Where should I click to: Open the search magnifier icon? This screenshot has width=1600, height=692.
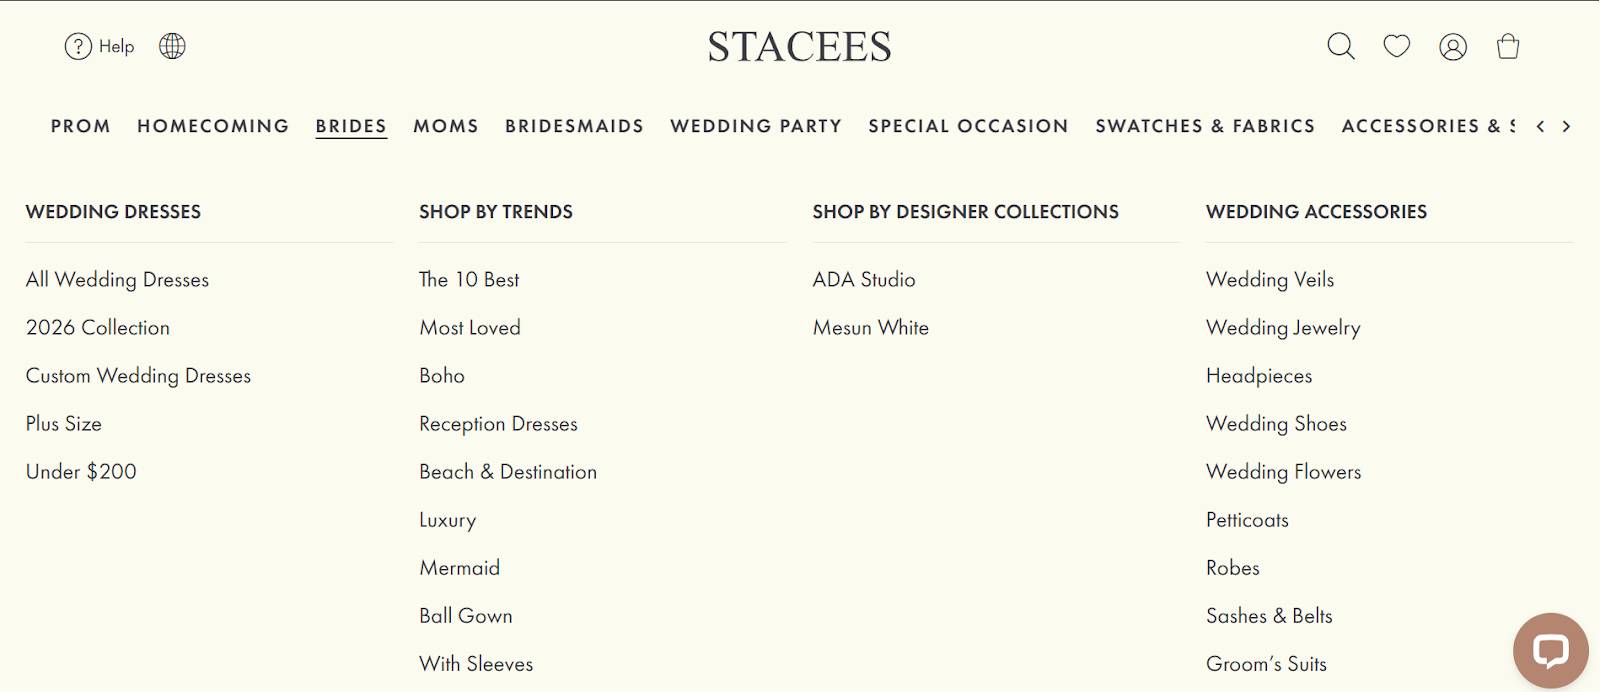(1340, 46)
